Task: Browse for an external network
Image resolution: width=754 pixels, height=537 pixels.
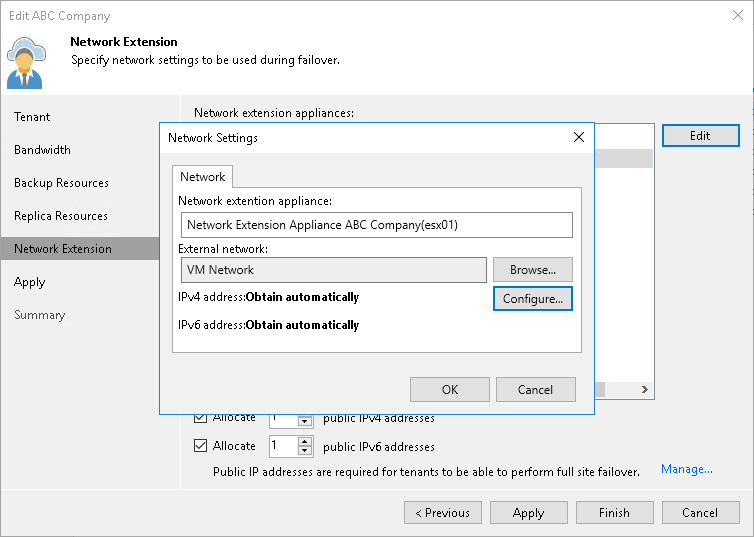Action: point(532,270)
